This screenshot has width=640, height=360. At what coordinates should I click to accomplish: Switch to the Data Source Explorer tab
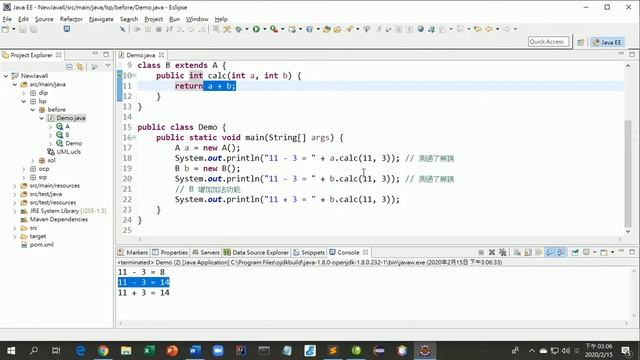click(256, 252)
